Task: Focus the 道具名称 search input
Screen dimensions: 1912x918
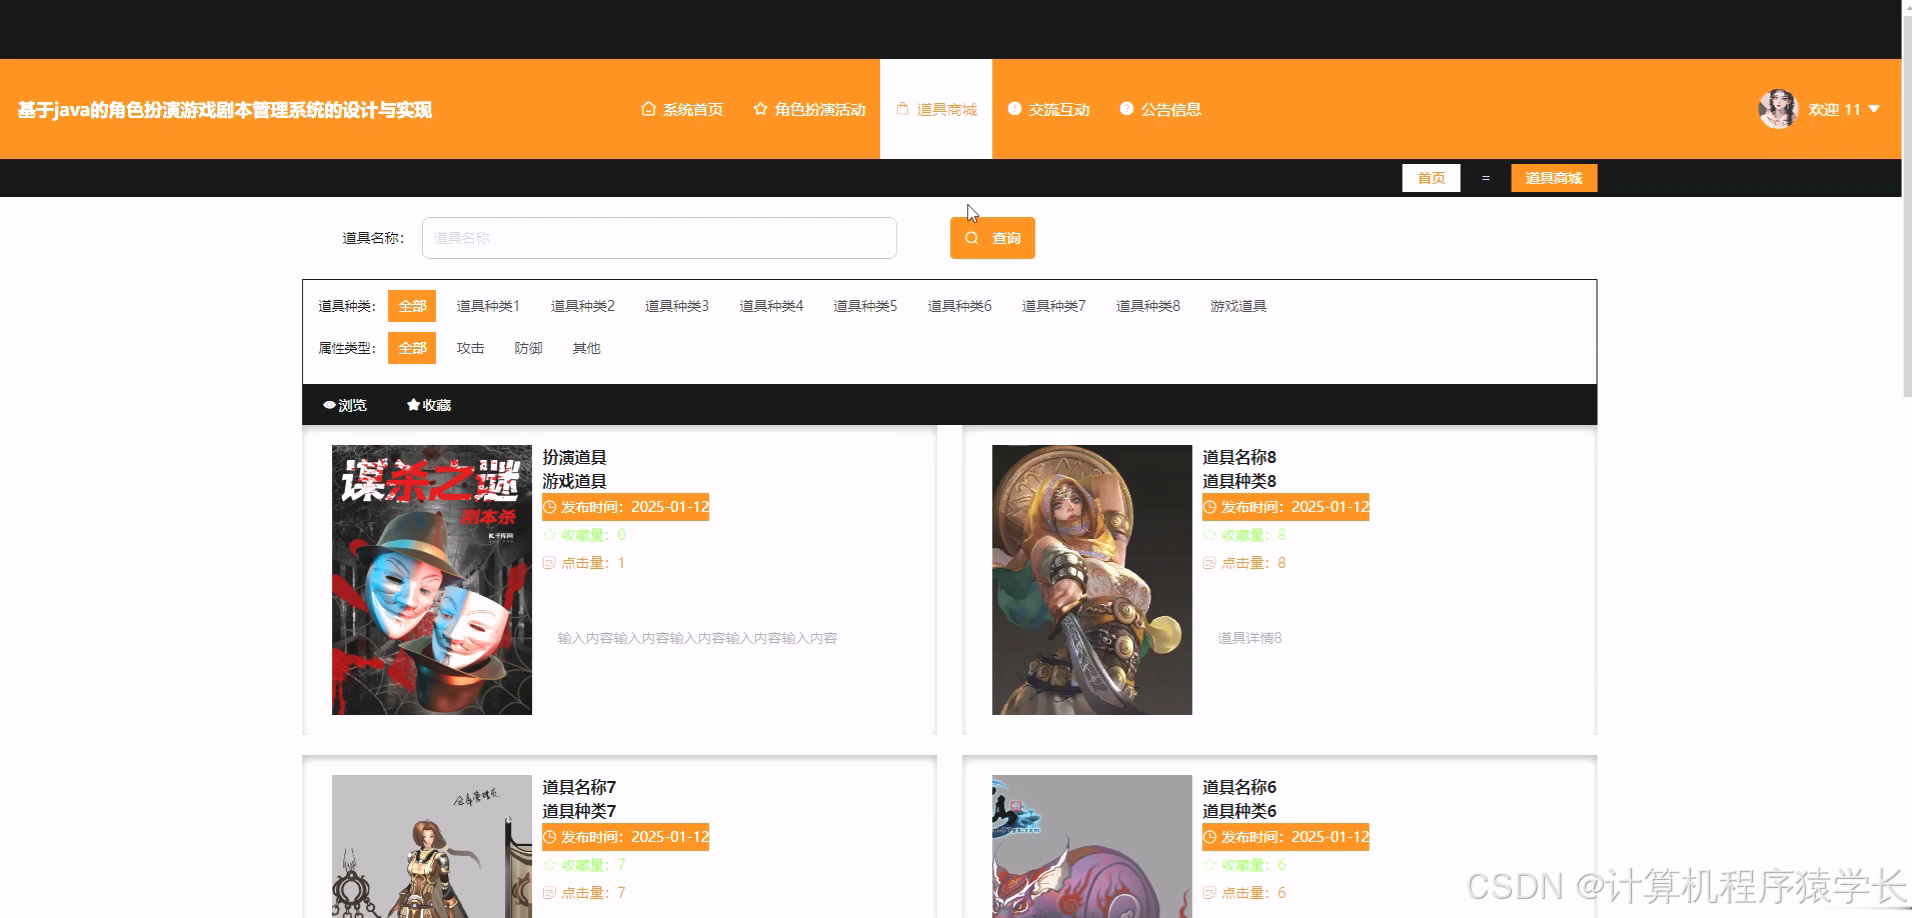Action: point(659,238)
